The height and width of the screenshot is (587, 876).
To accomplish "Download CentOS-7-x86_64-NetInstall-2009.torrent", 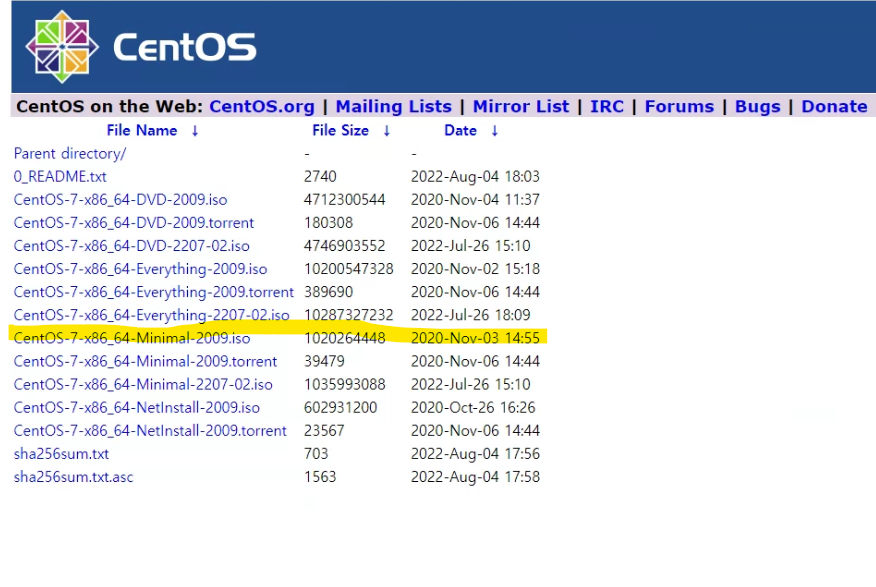I will point(150,431).
